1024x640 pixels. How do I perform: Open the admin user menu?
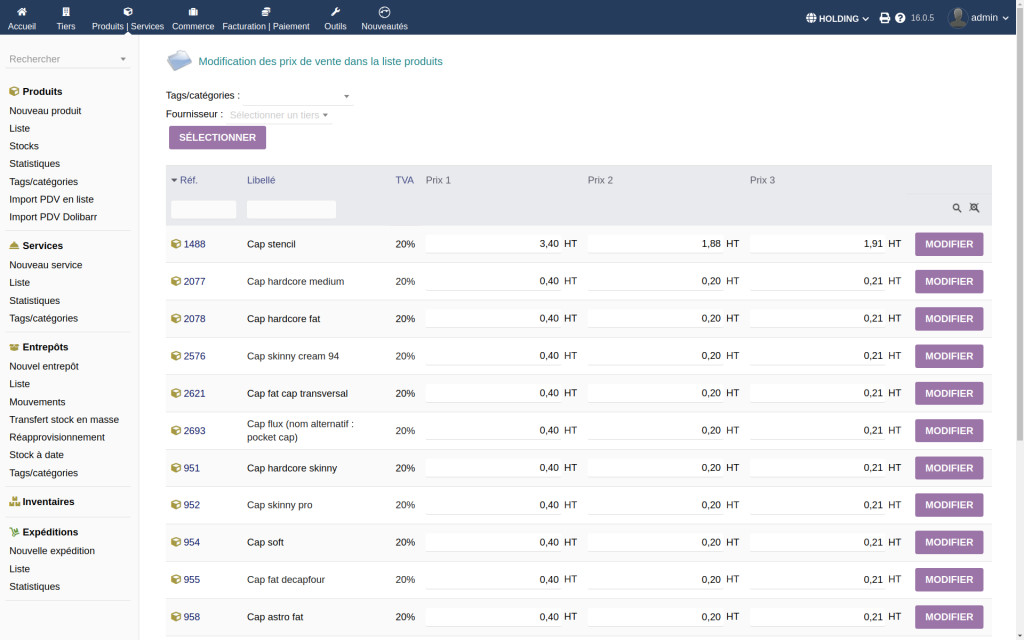[x=977, y=18]
